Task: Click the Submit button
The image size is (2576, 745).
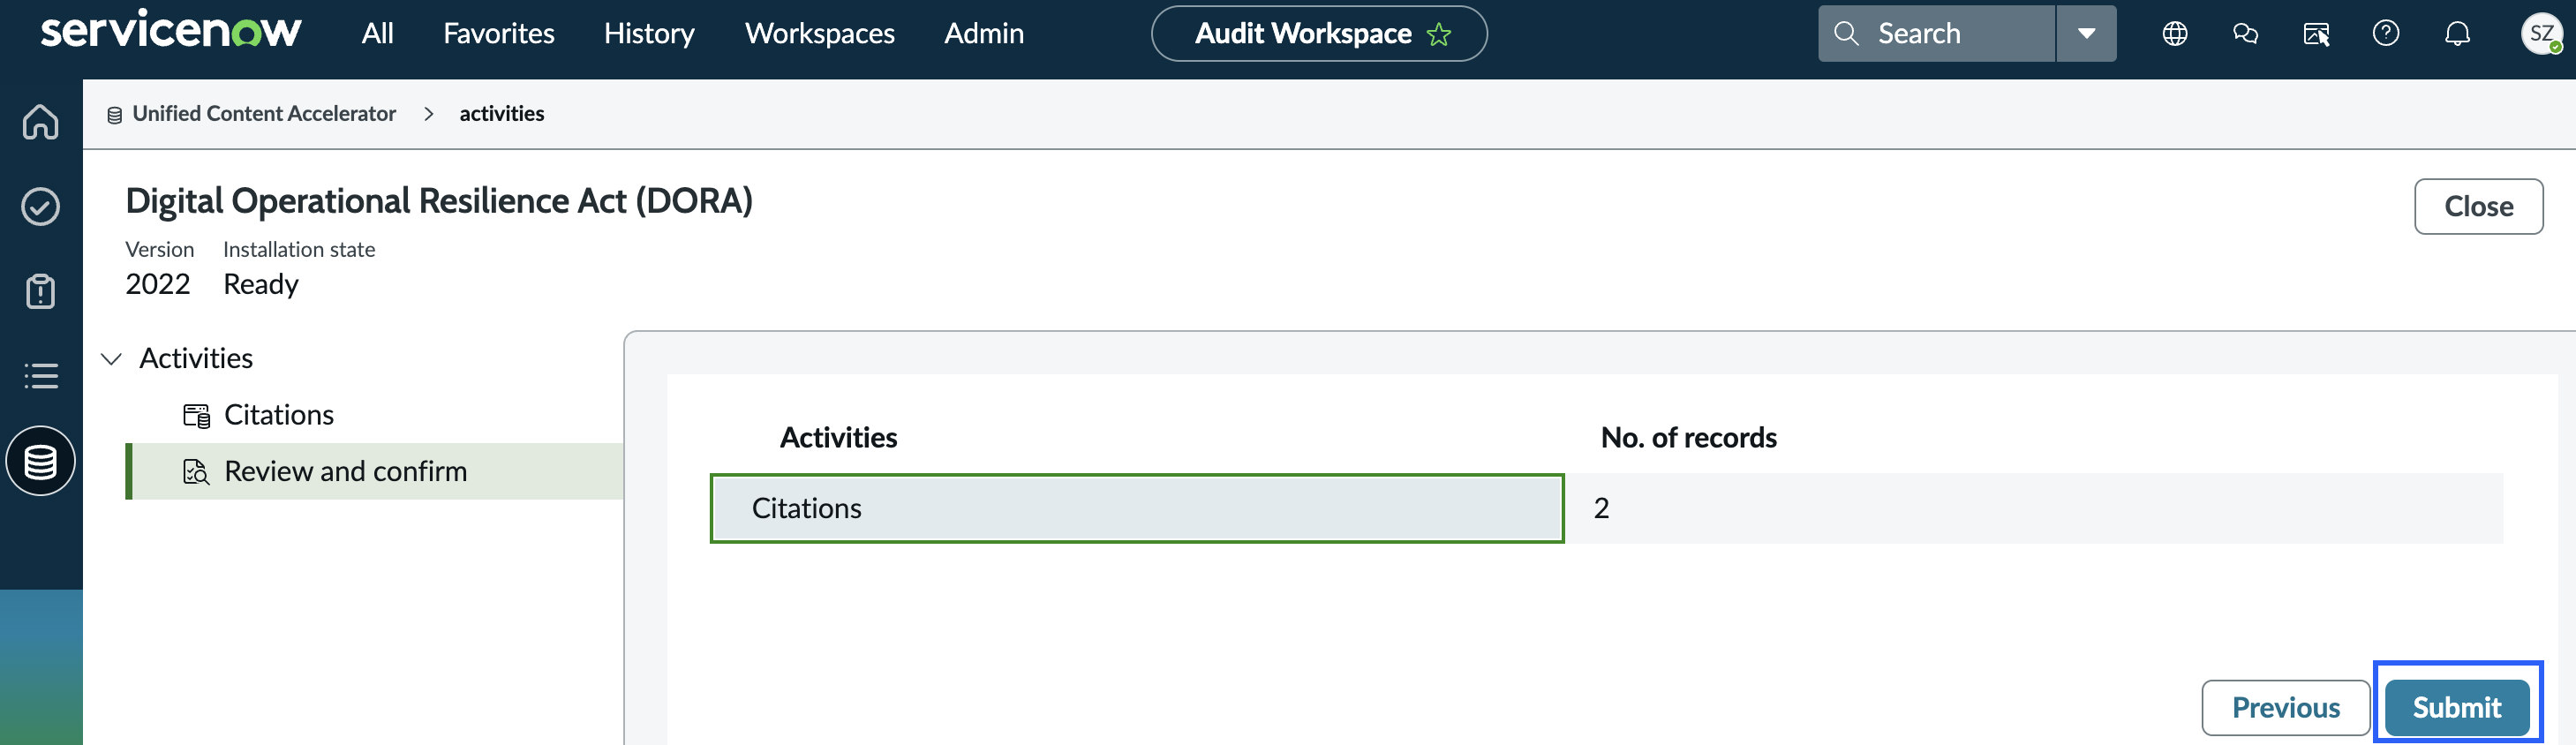Action: coord(2457,707)
